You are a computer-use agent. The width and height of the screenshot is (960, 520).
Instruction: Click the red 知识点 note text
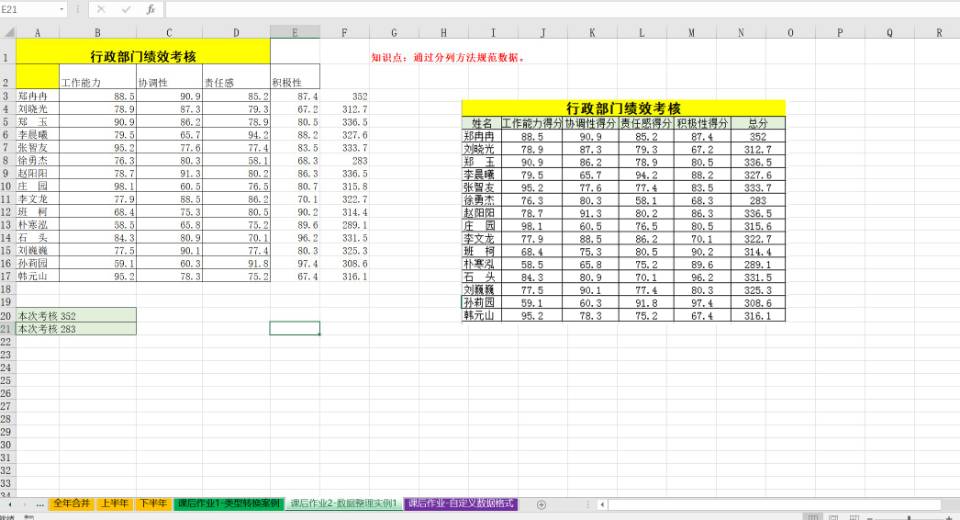click(x=448, y=58)
